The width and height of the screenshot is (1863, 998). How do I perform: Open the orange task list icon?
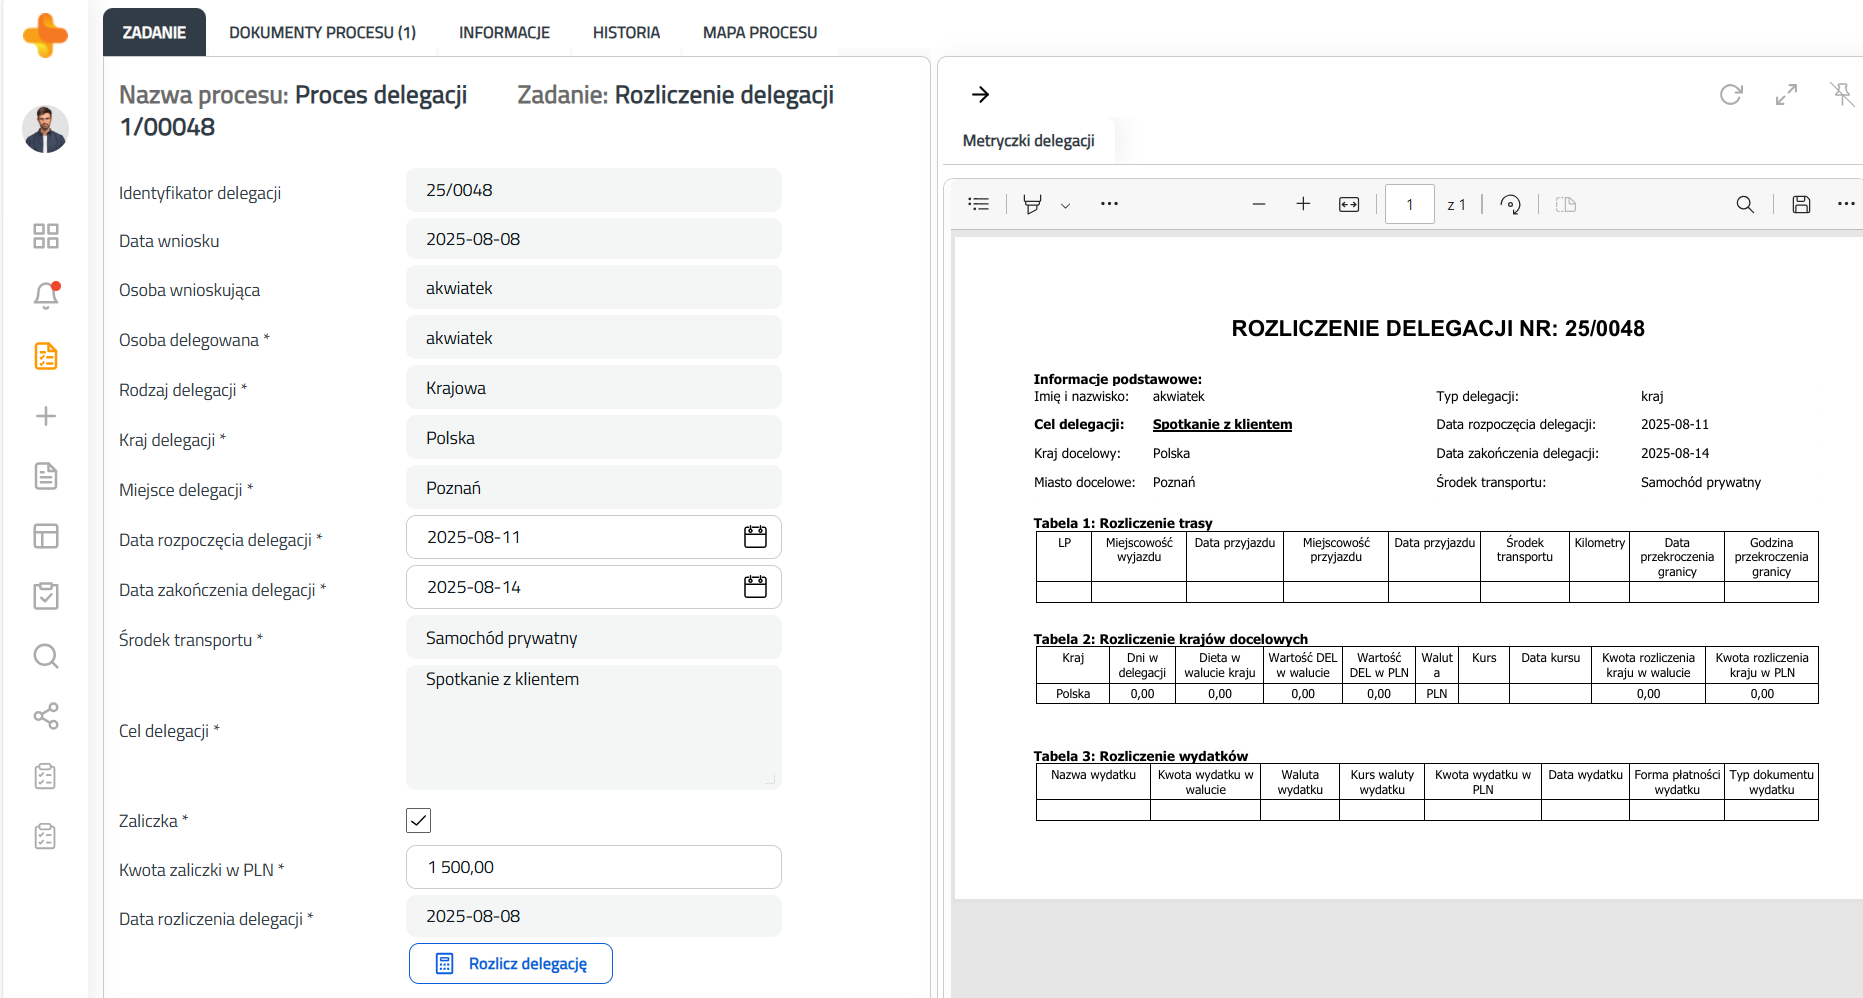click(46, 356)
